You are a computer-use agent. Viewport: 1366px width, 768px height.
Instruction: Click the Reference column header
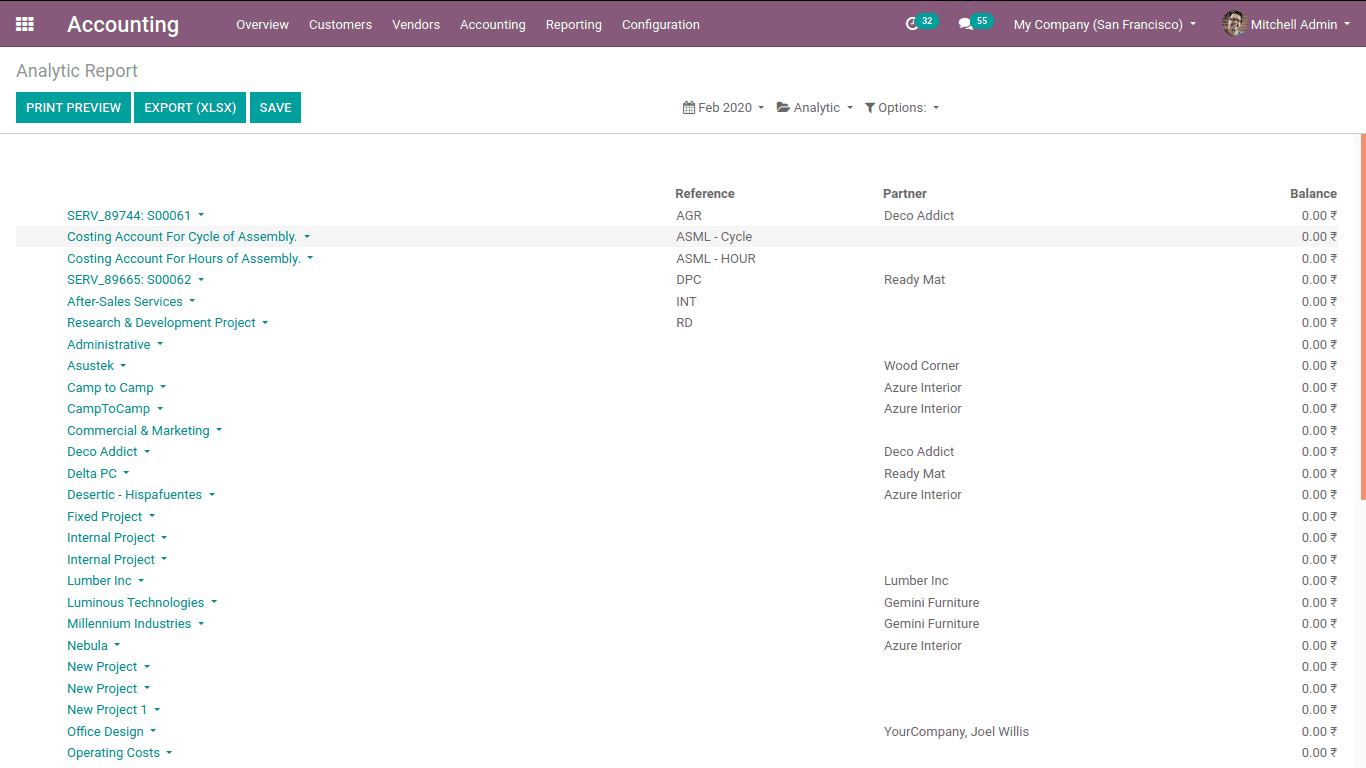click(705, 194)
